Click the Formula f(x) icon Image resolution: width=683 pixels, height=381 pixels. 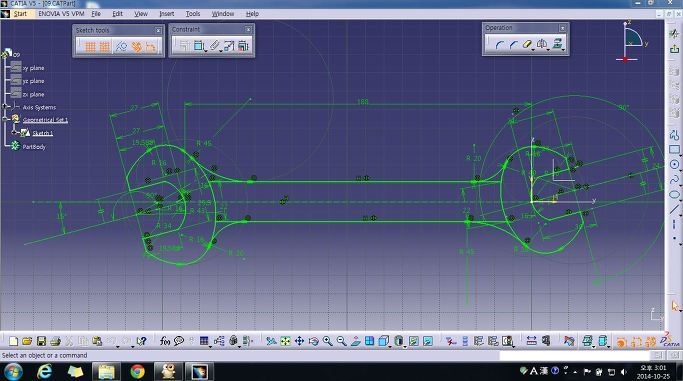(165, 341)
